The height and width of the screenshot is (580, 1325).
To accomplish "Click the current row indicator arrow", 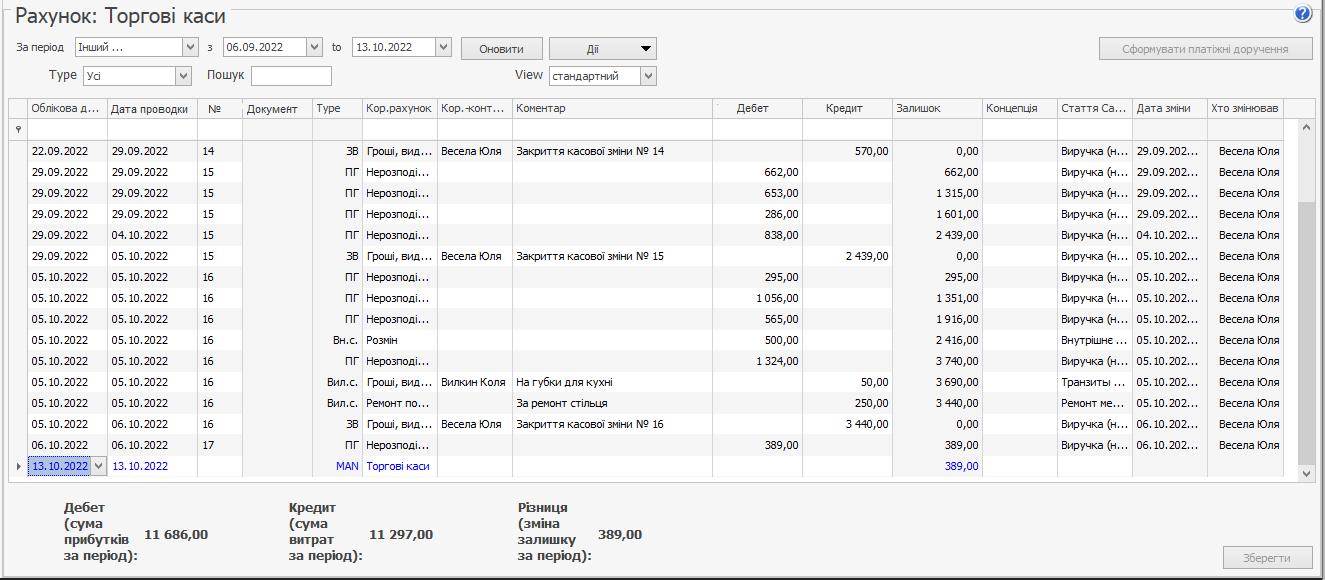I will (18, 466).
